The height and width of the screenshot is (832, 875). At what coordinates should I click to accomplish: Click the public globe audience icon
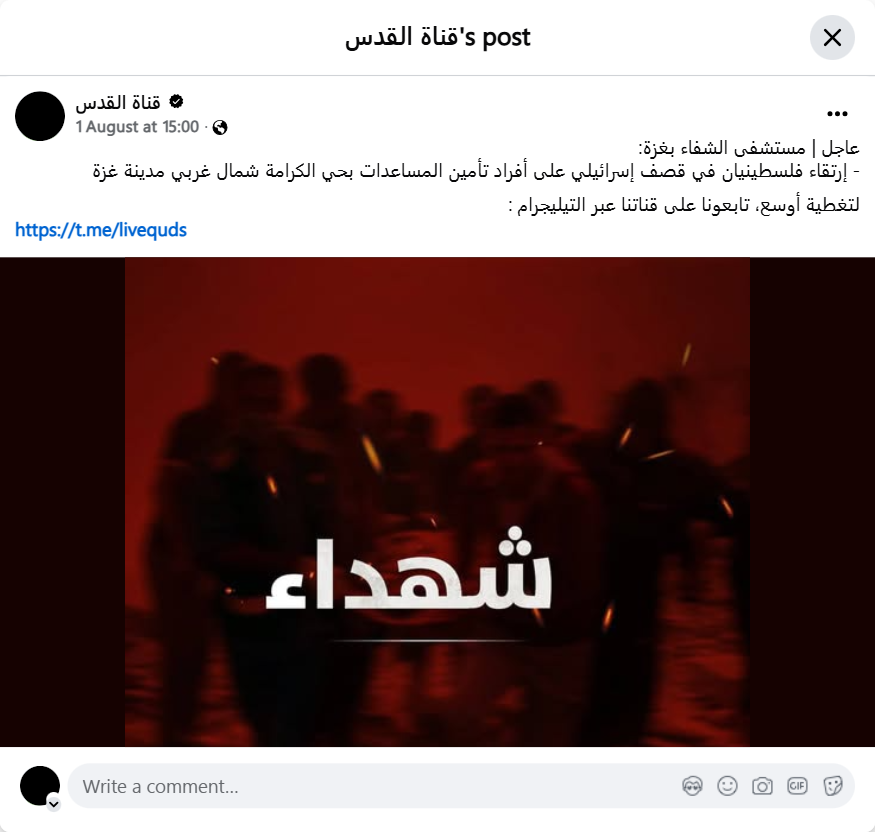pyautogui.click(x=220, y=127)
